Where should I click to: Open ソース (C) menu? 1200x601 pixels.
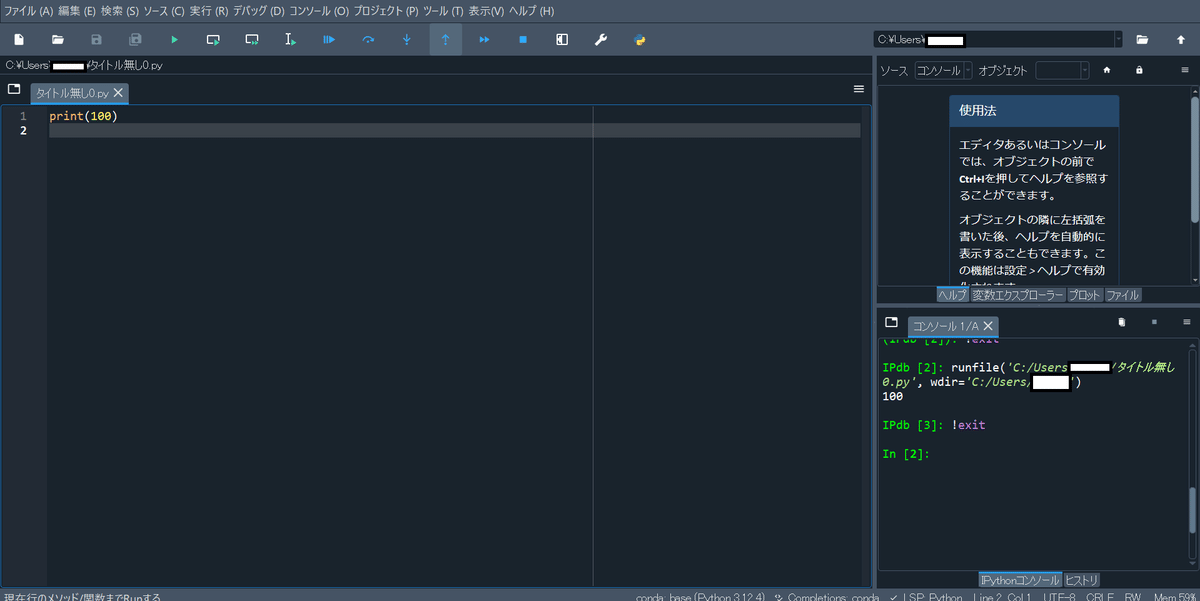pyautogui.click(x=164, y=10)
